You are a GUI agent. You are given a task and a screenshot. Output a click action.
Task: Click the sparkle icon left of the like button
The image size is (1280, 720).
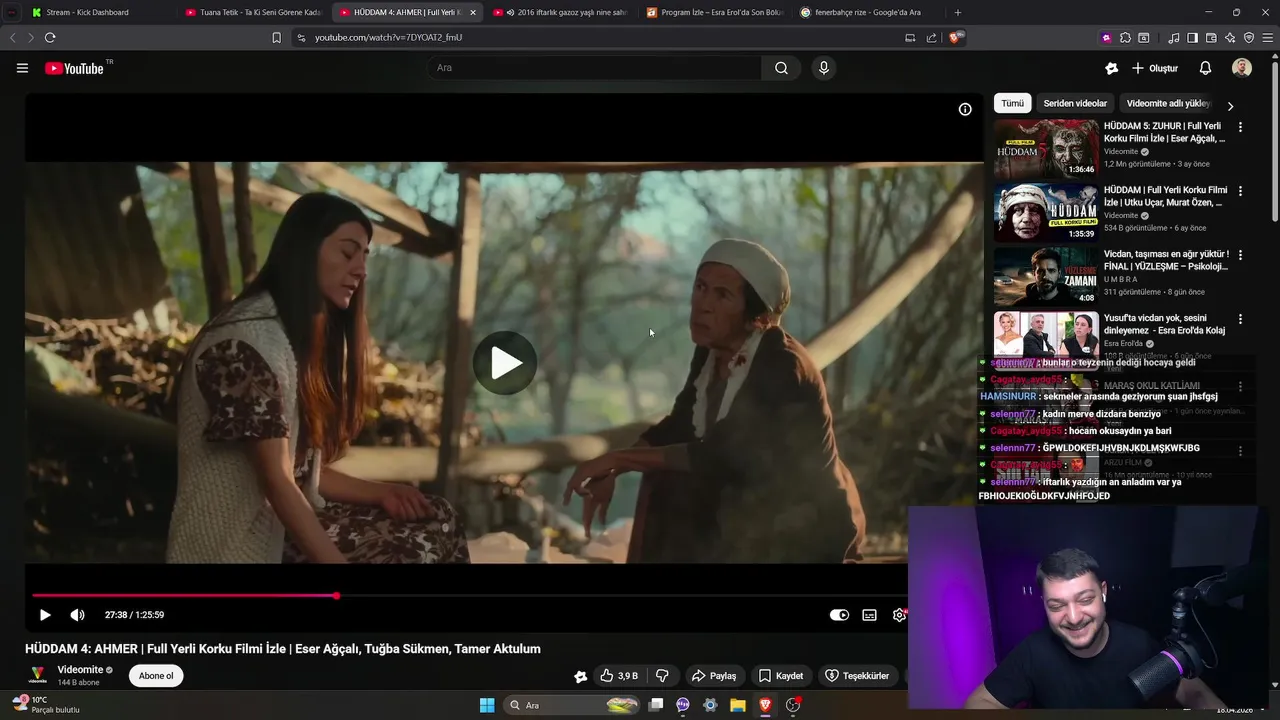581,676
